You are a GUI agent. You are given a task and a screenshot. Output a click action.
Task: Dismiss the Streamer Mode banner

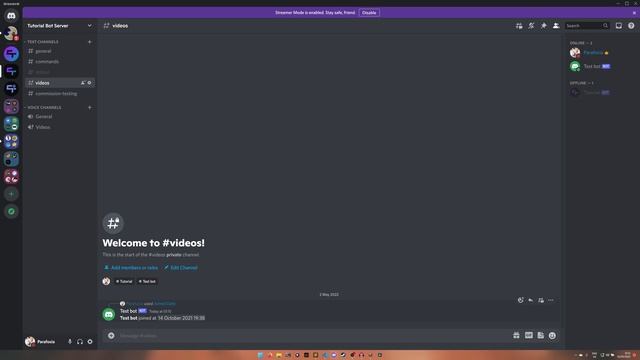tap(634, 13)
